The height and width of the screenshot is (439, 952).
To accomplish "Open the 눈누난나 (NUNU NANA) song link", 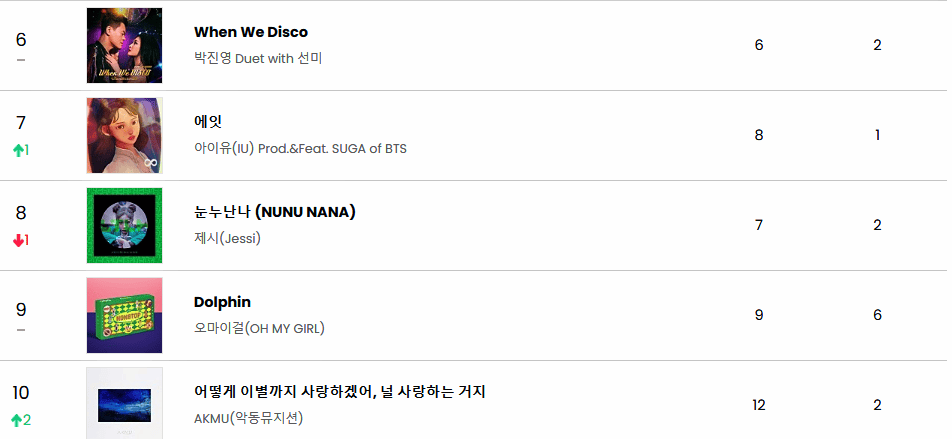I will point(274,212).
